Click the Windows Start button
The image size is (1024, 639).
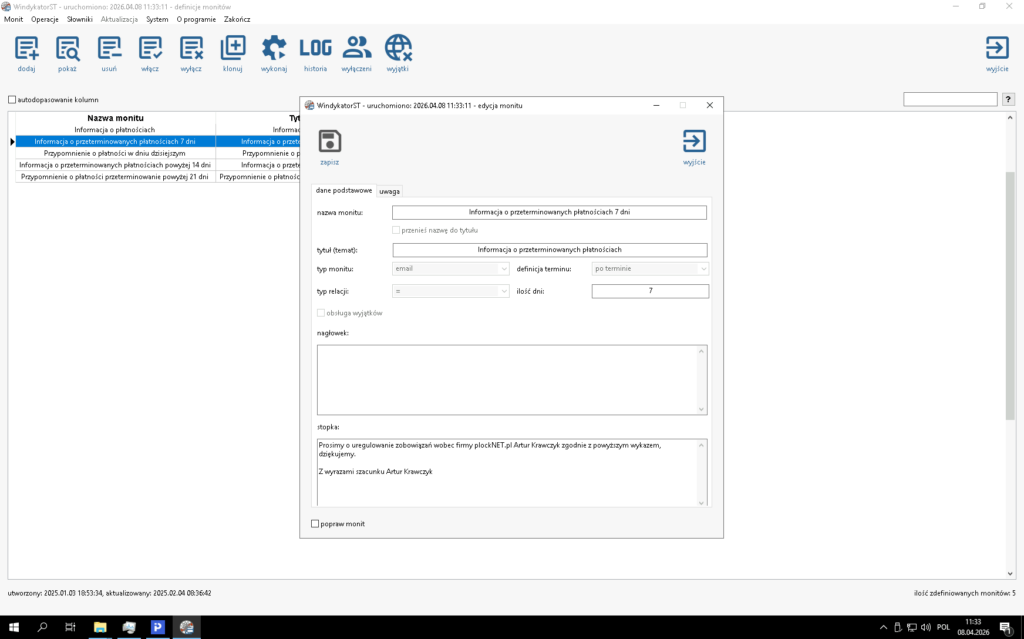coord(14,627)
